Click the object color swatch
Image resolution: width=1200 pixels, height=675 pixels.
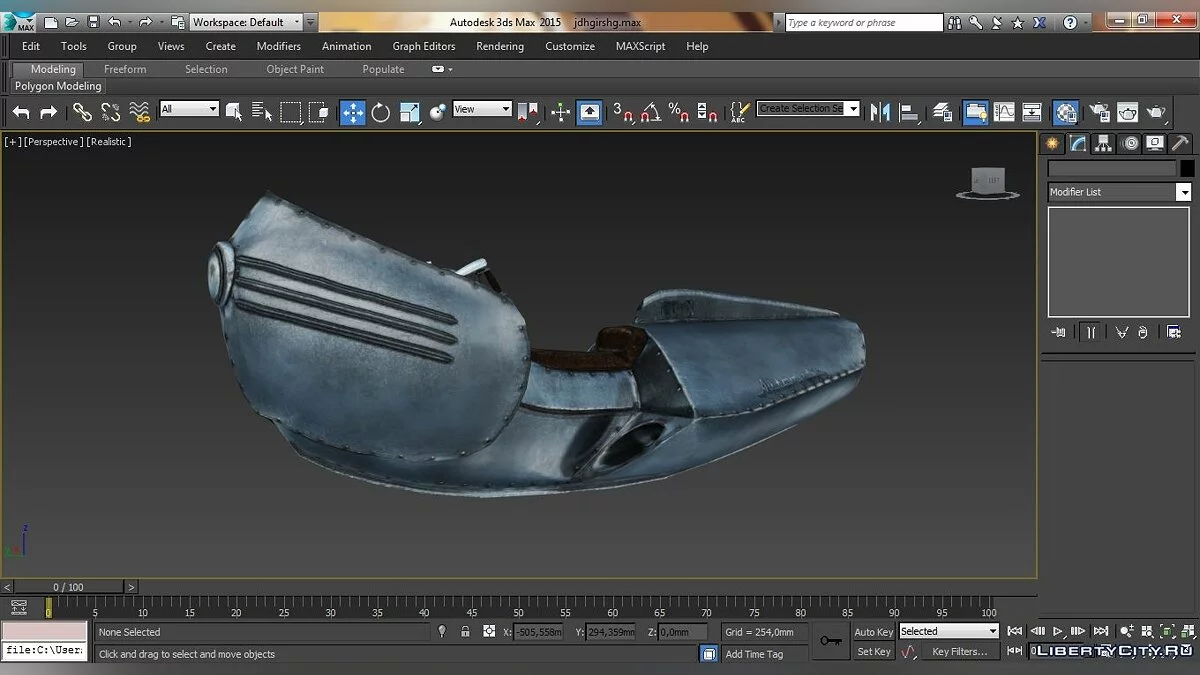coord(1187,169)
